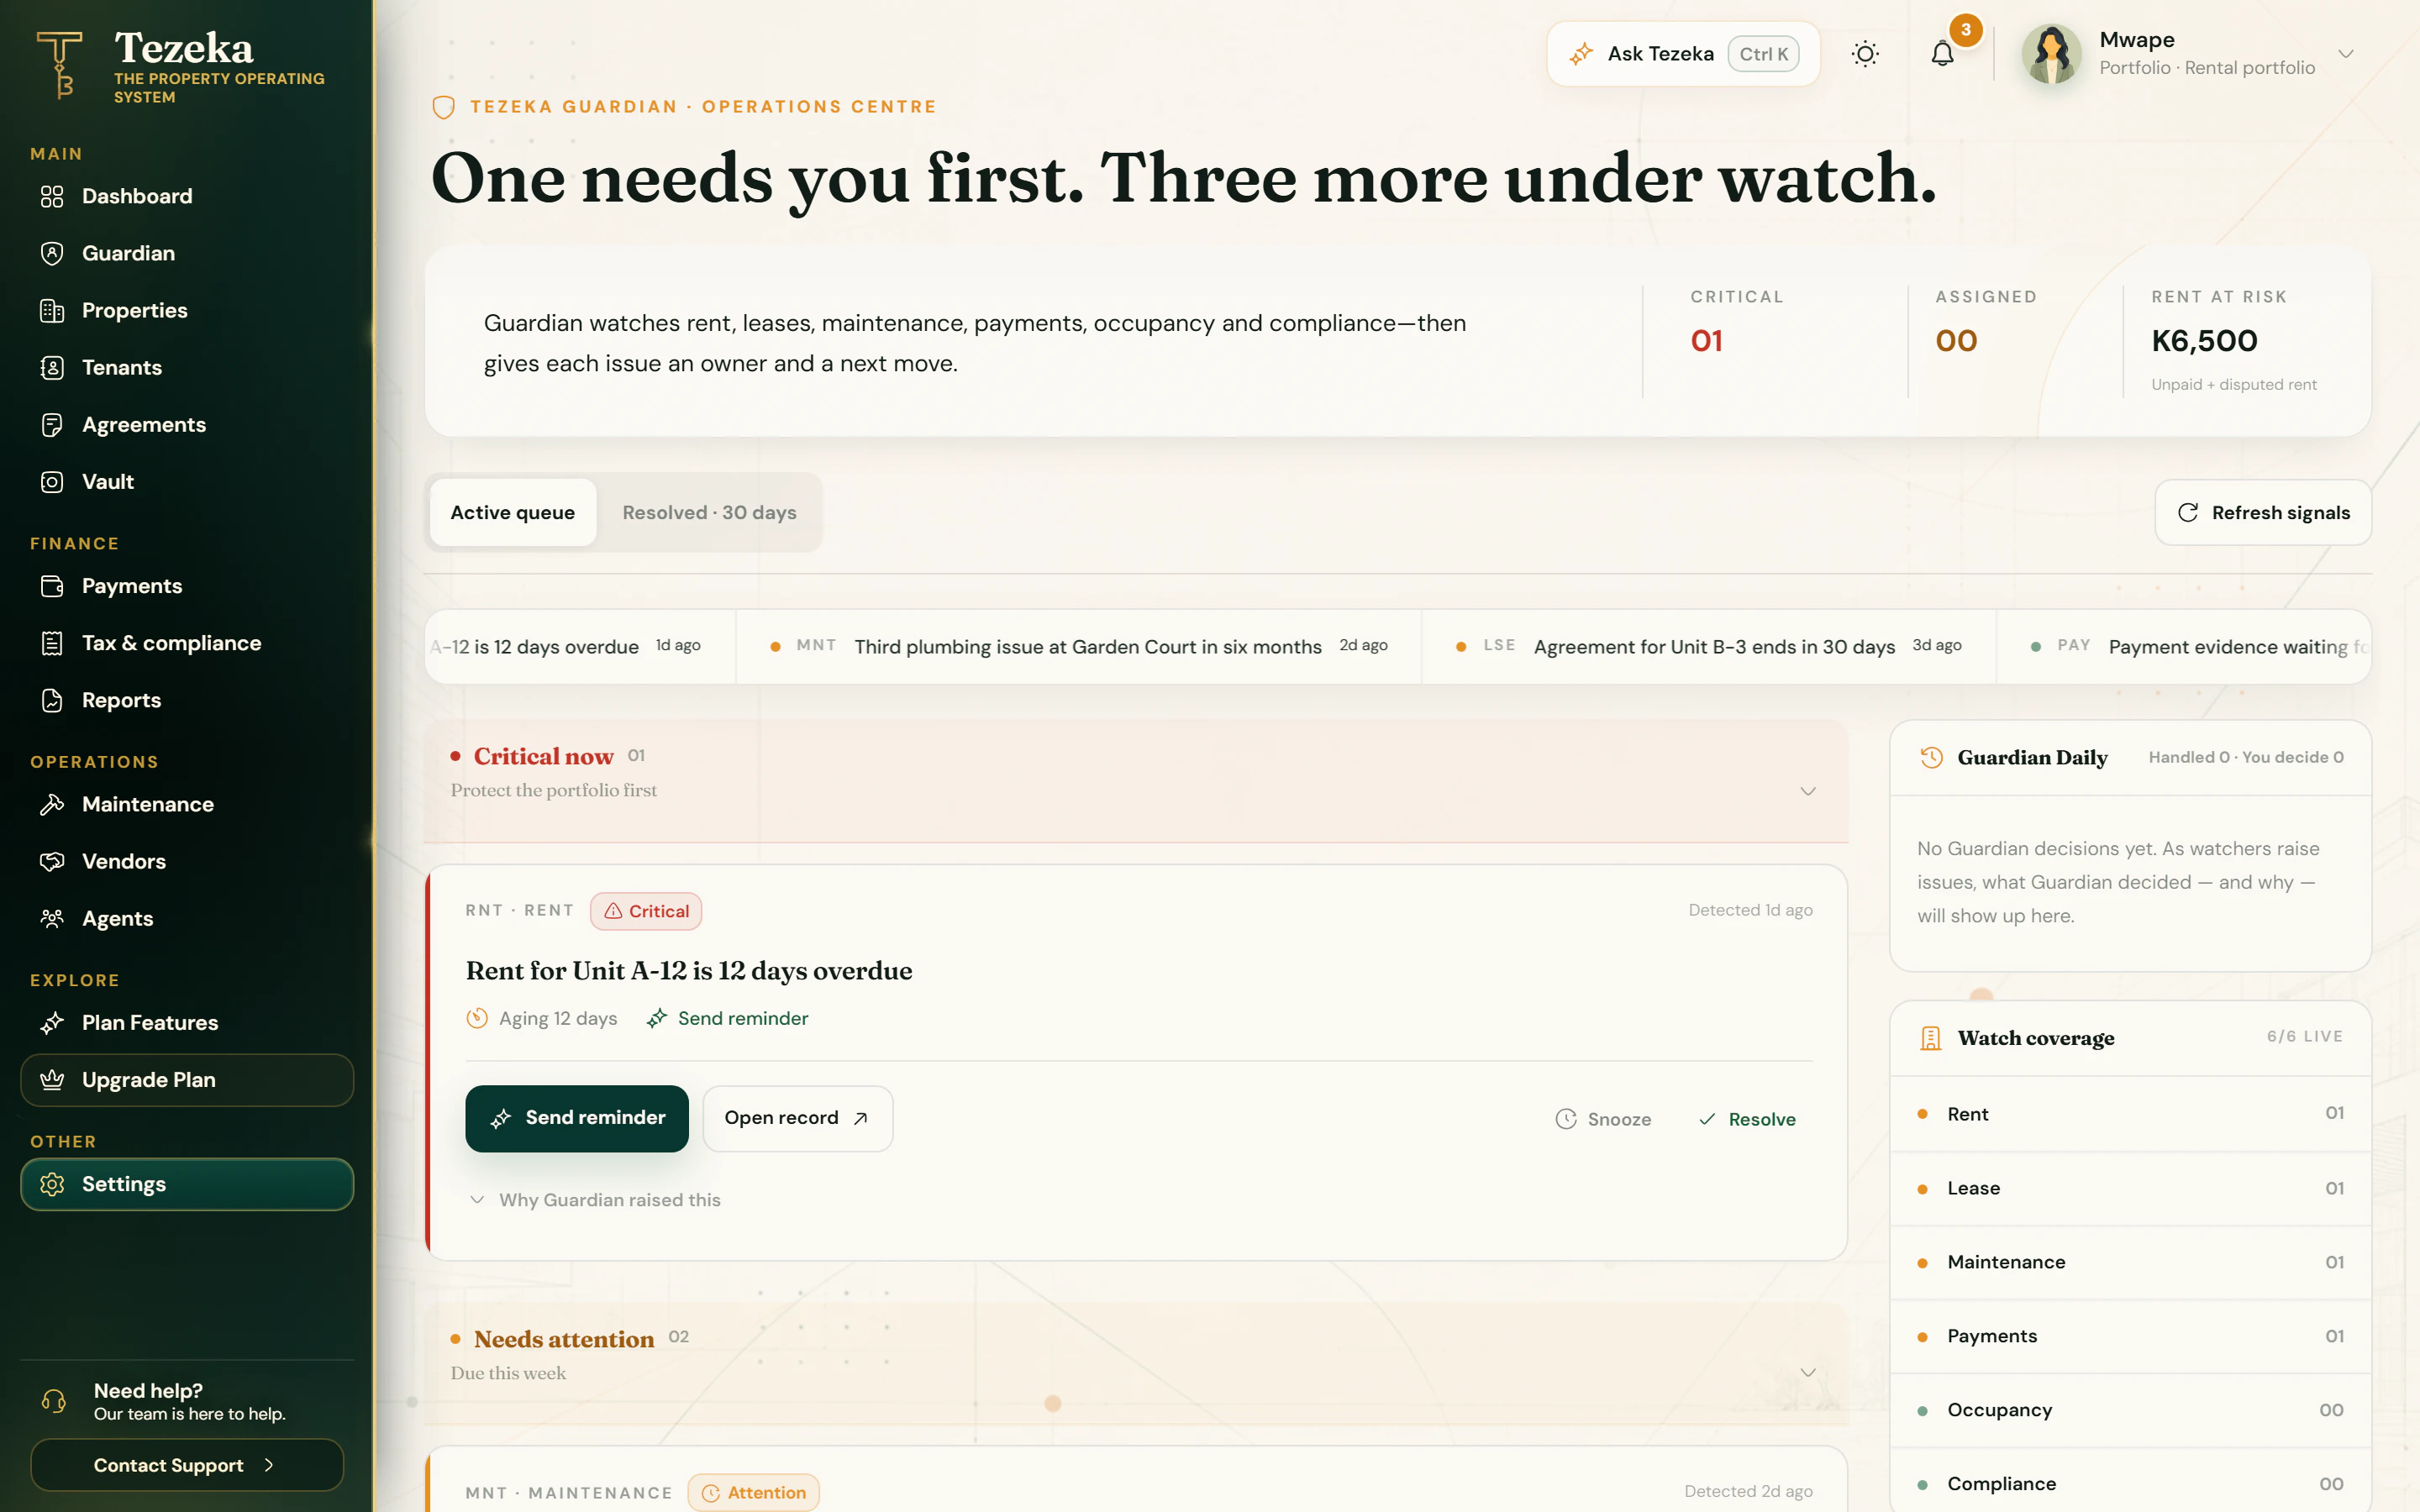
Task: Open Settings in the sidebar
Action: pos(187,1184)
